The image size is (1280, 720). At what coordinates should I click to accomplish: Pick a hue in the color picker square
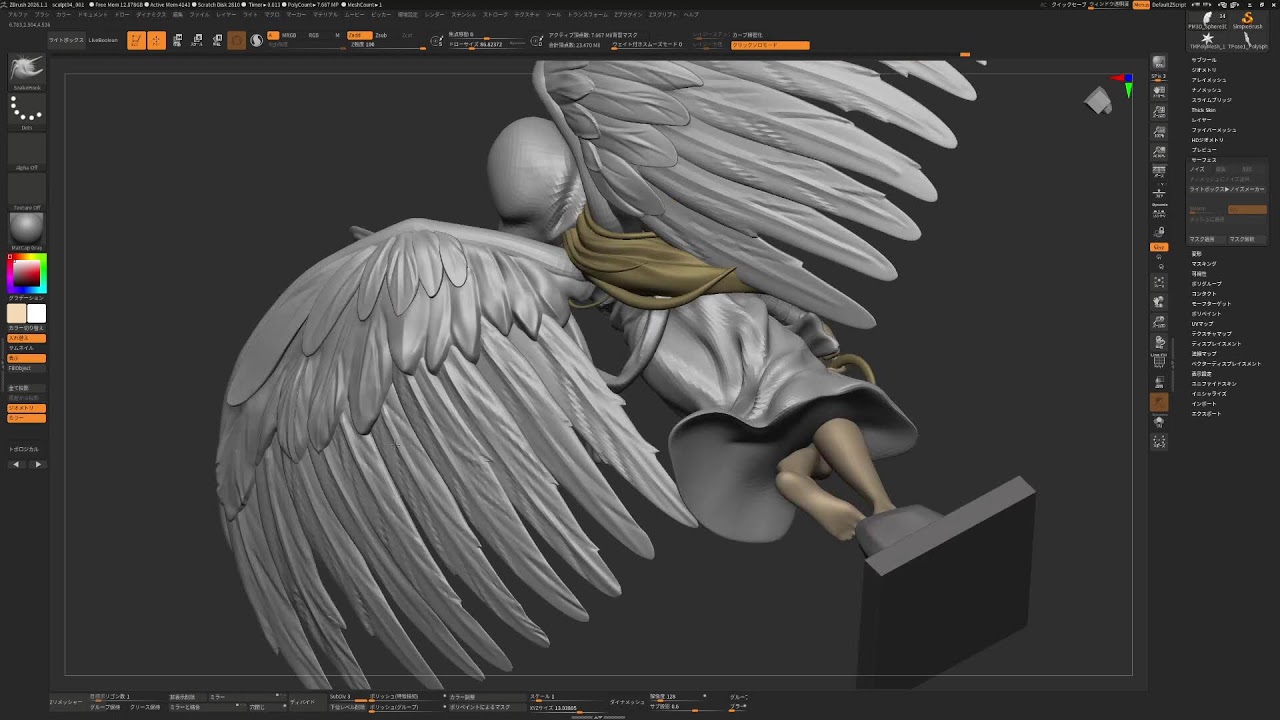[27, 273]
